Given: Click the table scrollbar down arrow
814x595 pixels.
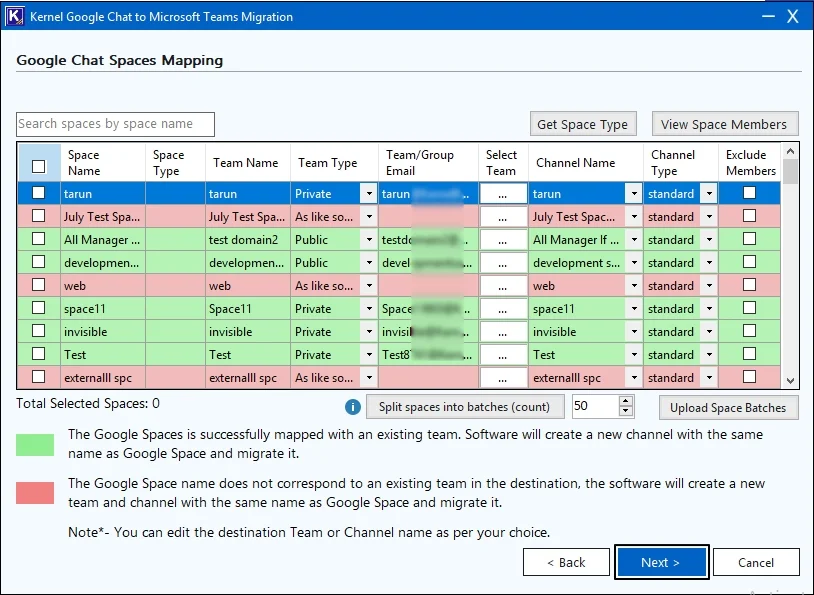Looking at the screenshot, I should pos(790,381).
